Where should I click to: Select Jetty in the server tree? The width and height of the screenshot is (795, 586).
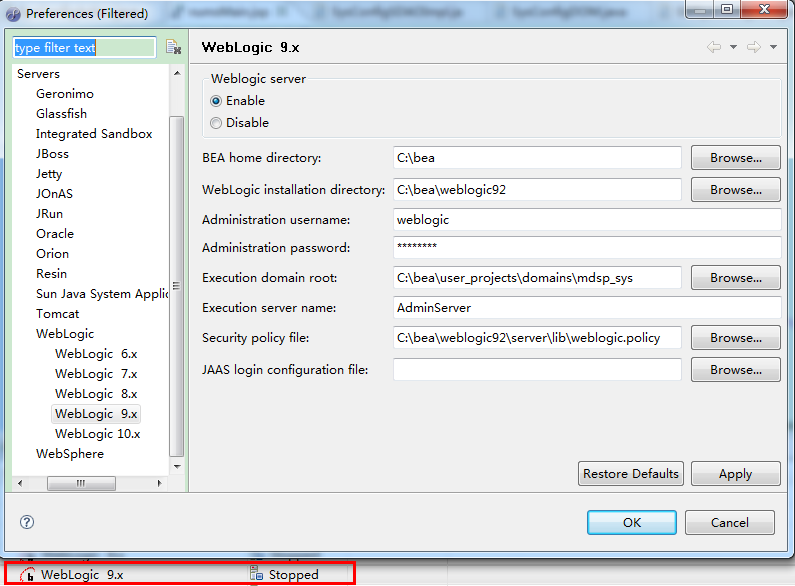click(49, 174)
